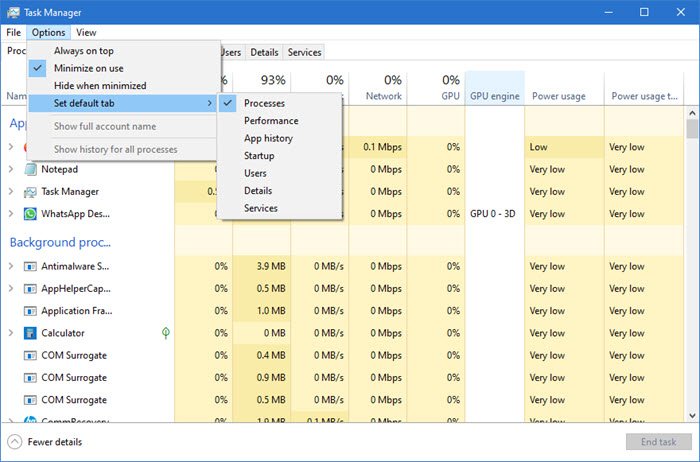Click the vertical scrollbar down arrow
Screen dimensions: 700x462
pyautogui.click(x=692, y=416)
